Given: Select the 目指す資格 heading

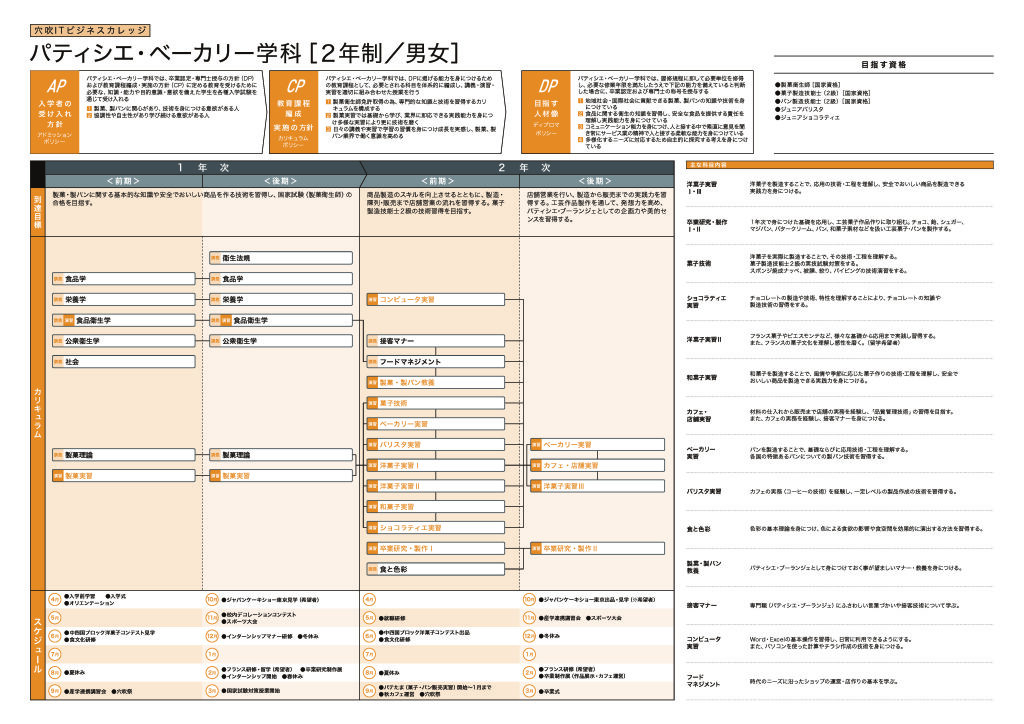Looking at the screenshot, I should pos(883,65).
